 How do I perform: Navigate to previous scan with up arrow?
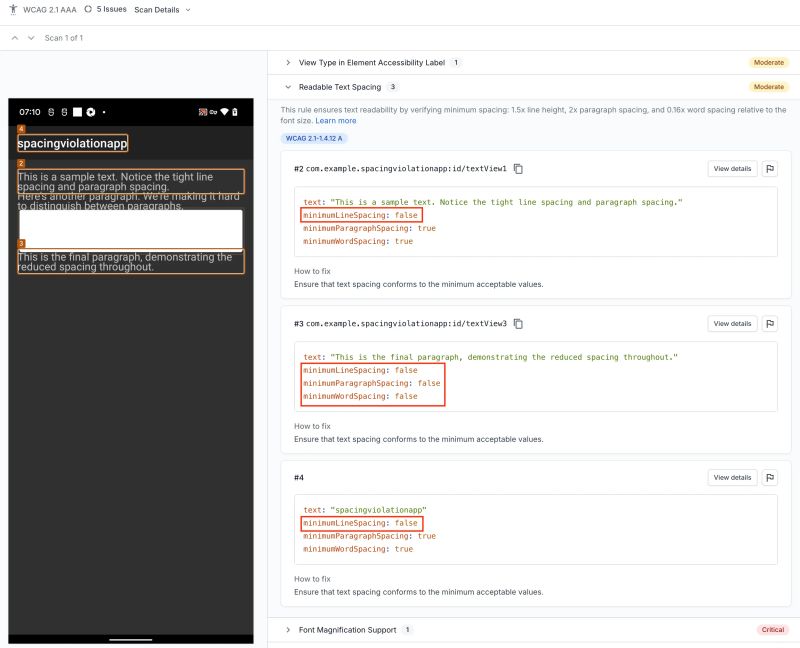(14, 37)
